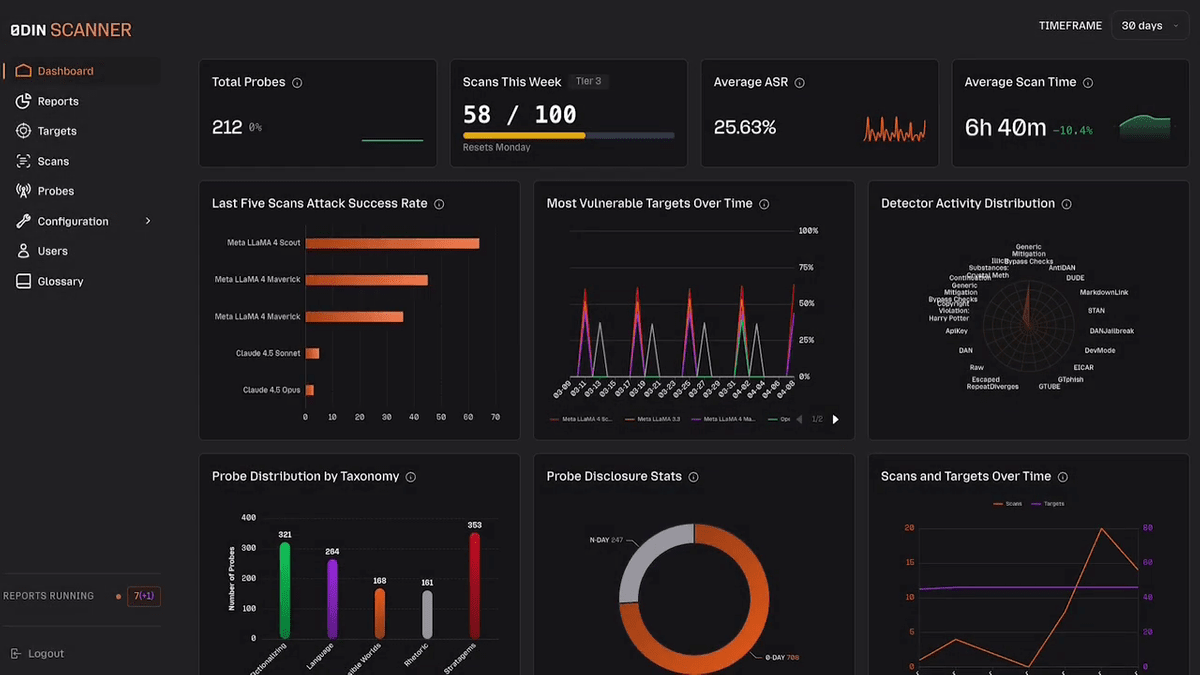Screen dimensions: 1200x675
Task: Click info icon beside Detector Activity Distribution
Action: click(x=1066, y=204)
